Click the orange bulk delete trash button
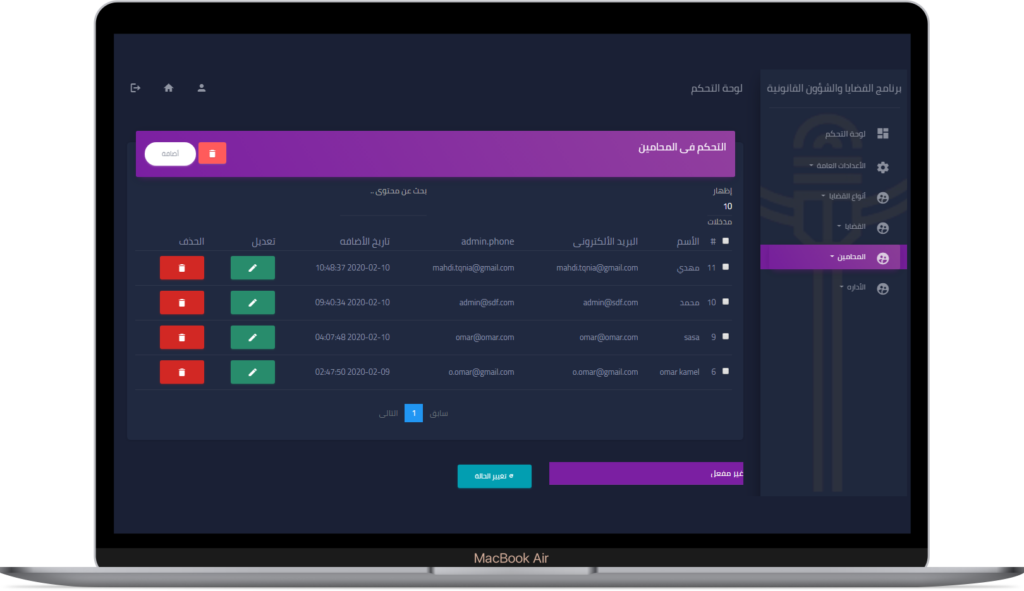 tap(212, 153)
